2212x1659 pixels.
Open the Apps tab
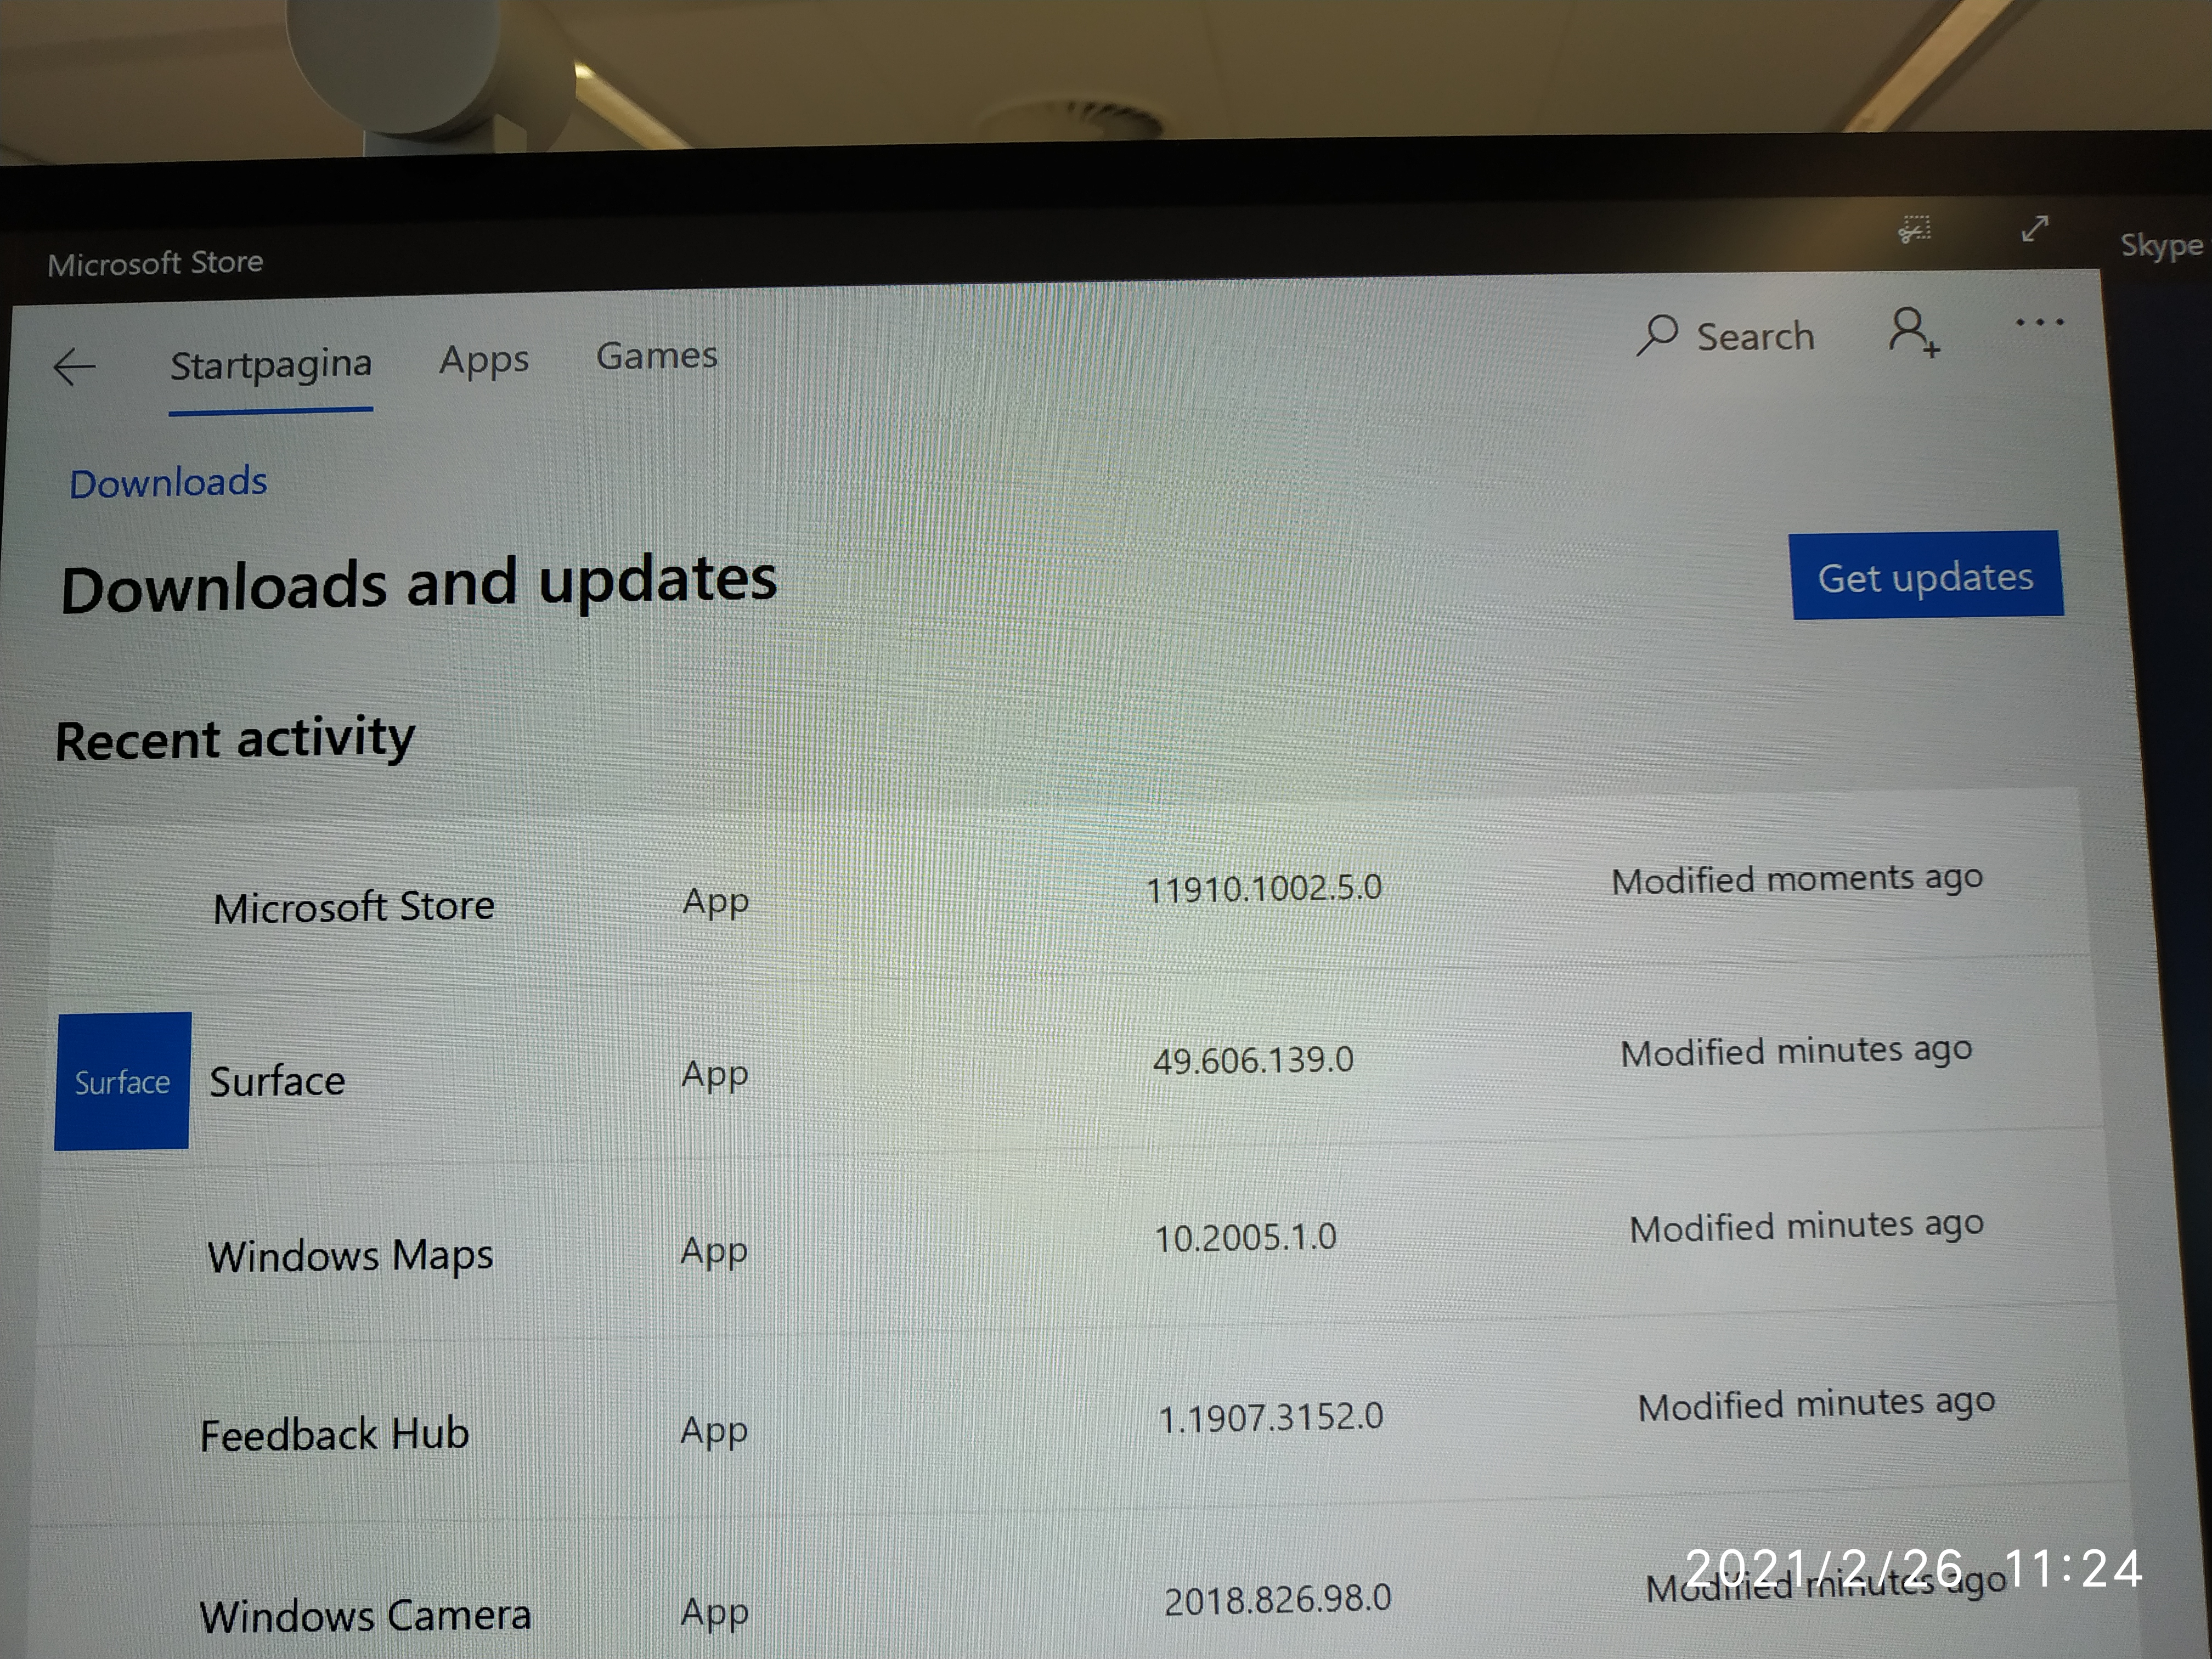[484, 360]
